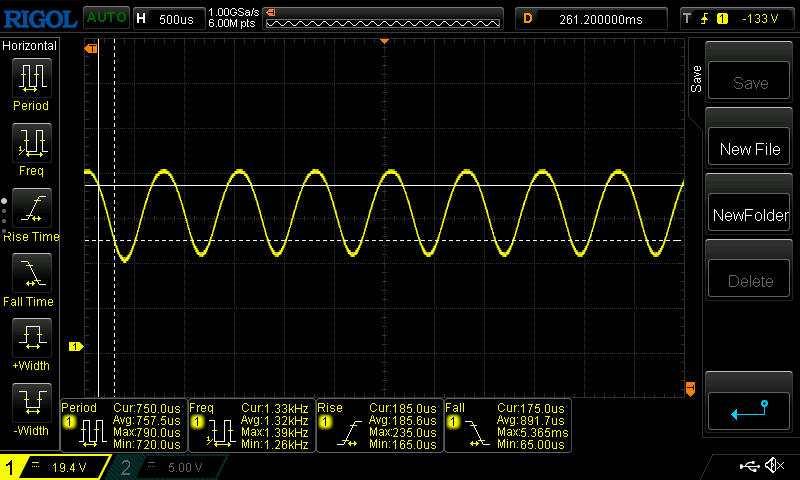Open the Save menu side tab
The image size is (800, 480).
pos(696,79)
